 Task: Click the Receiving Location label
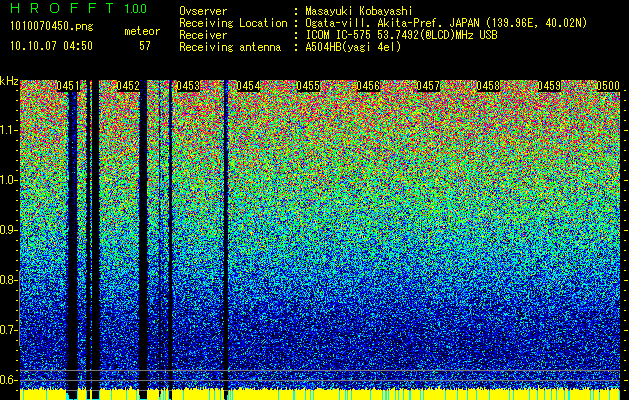point(233,23)
